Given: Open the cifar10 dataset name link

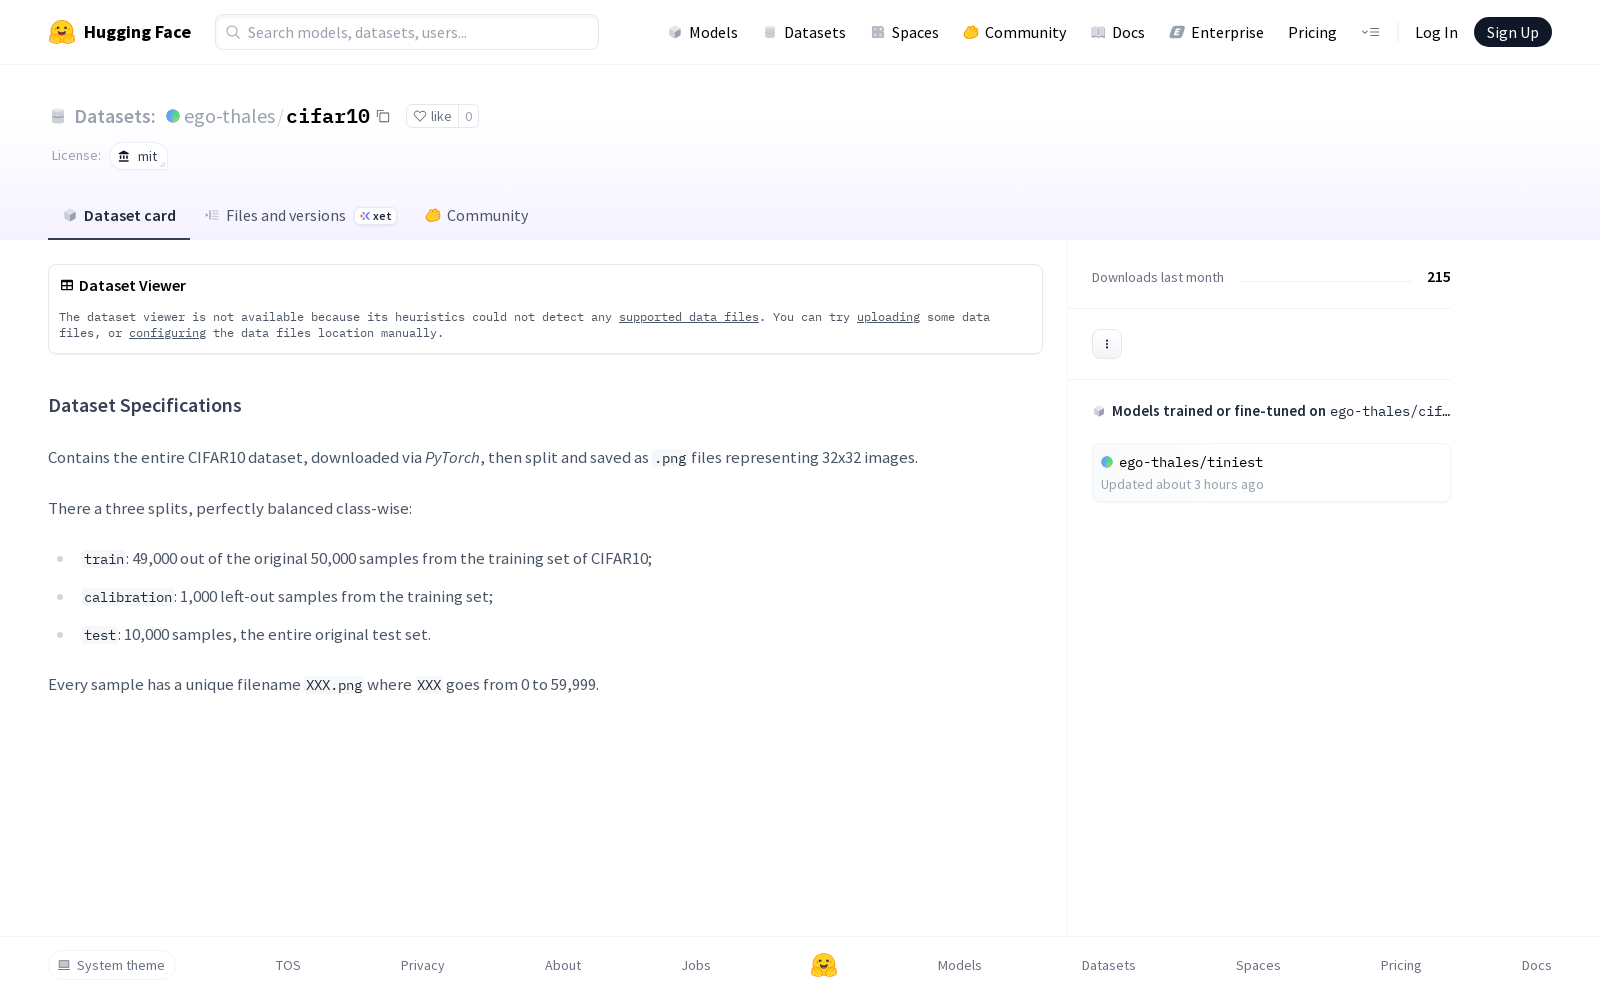Looking at the screenshot, I should (x=328, y=116).
